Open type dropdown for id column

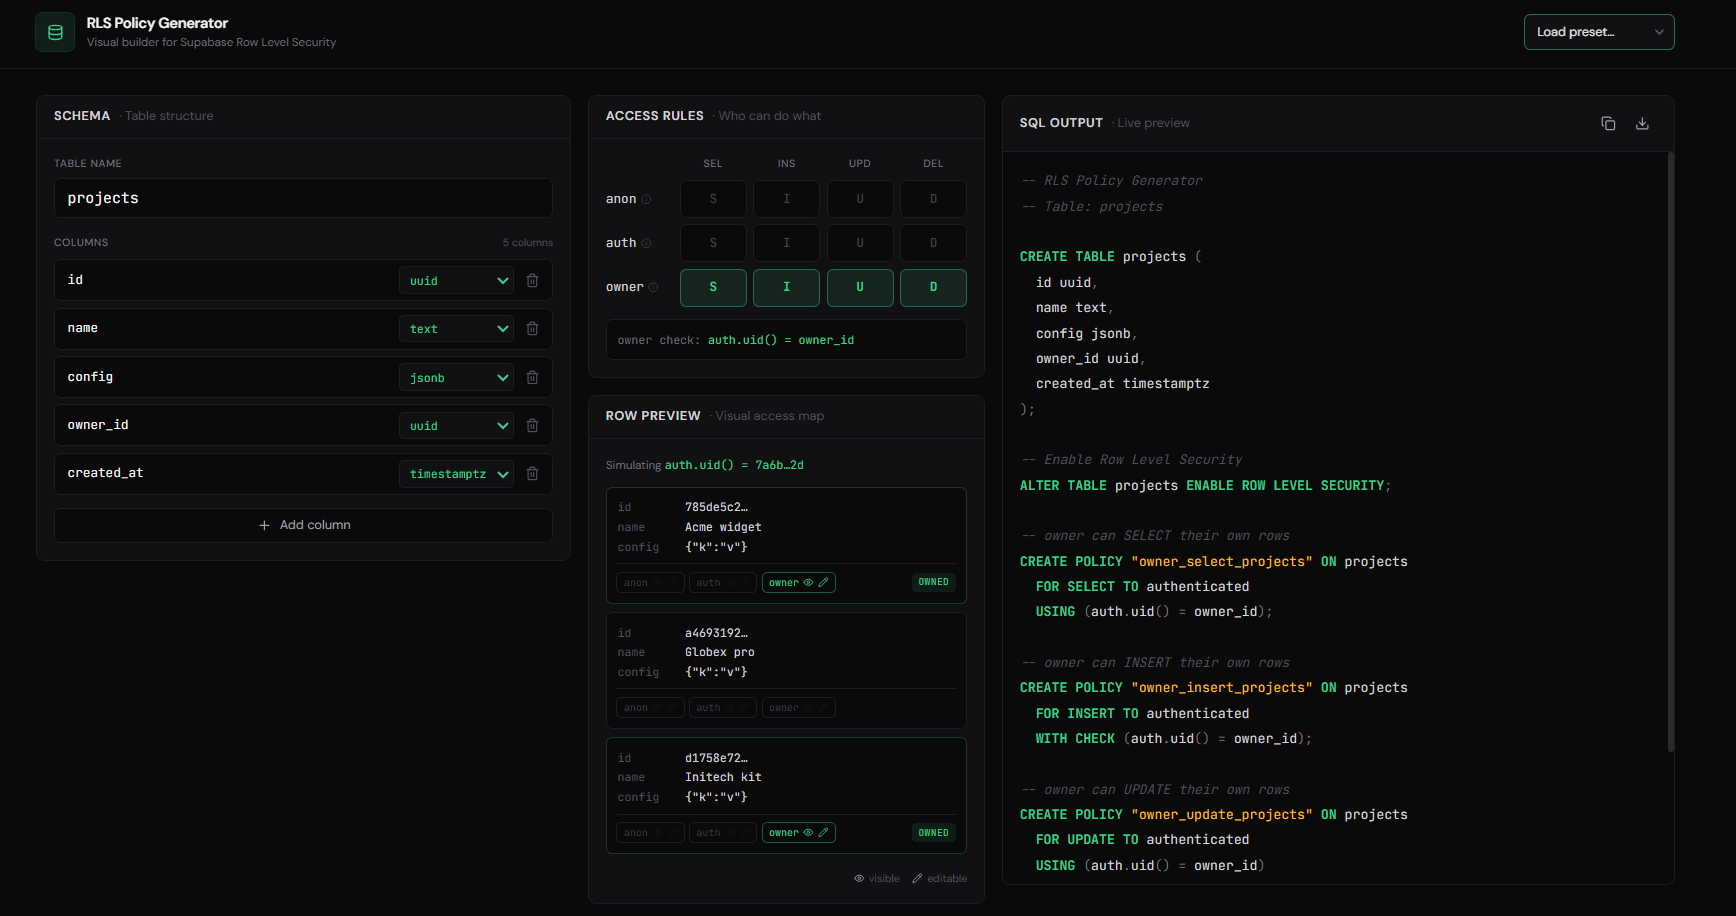coord(456,281)
